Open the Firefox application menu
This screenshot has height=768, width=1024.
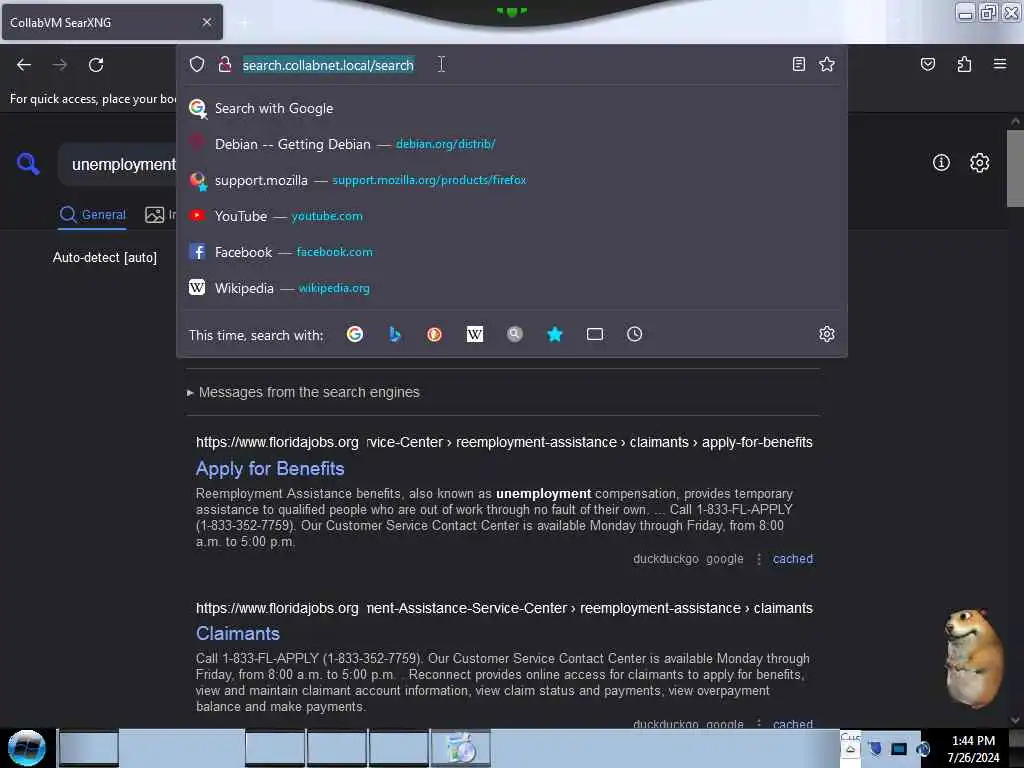pyautogui.click(x=1000, y=64)
